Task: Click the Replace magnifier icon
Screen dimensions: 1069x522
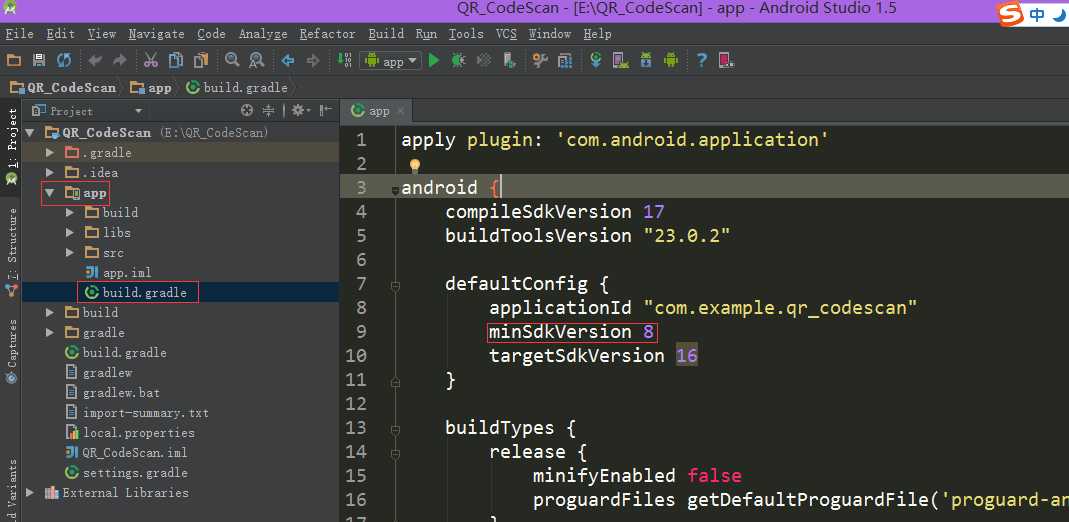Action: (257, 61)
